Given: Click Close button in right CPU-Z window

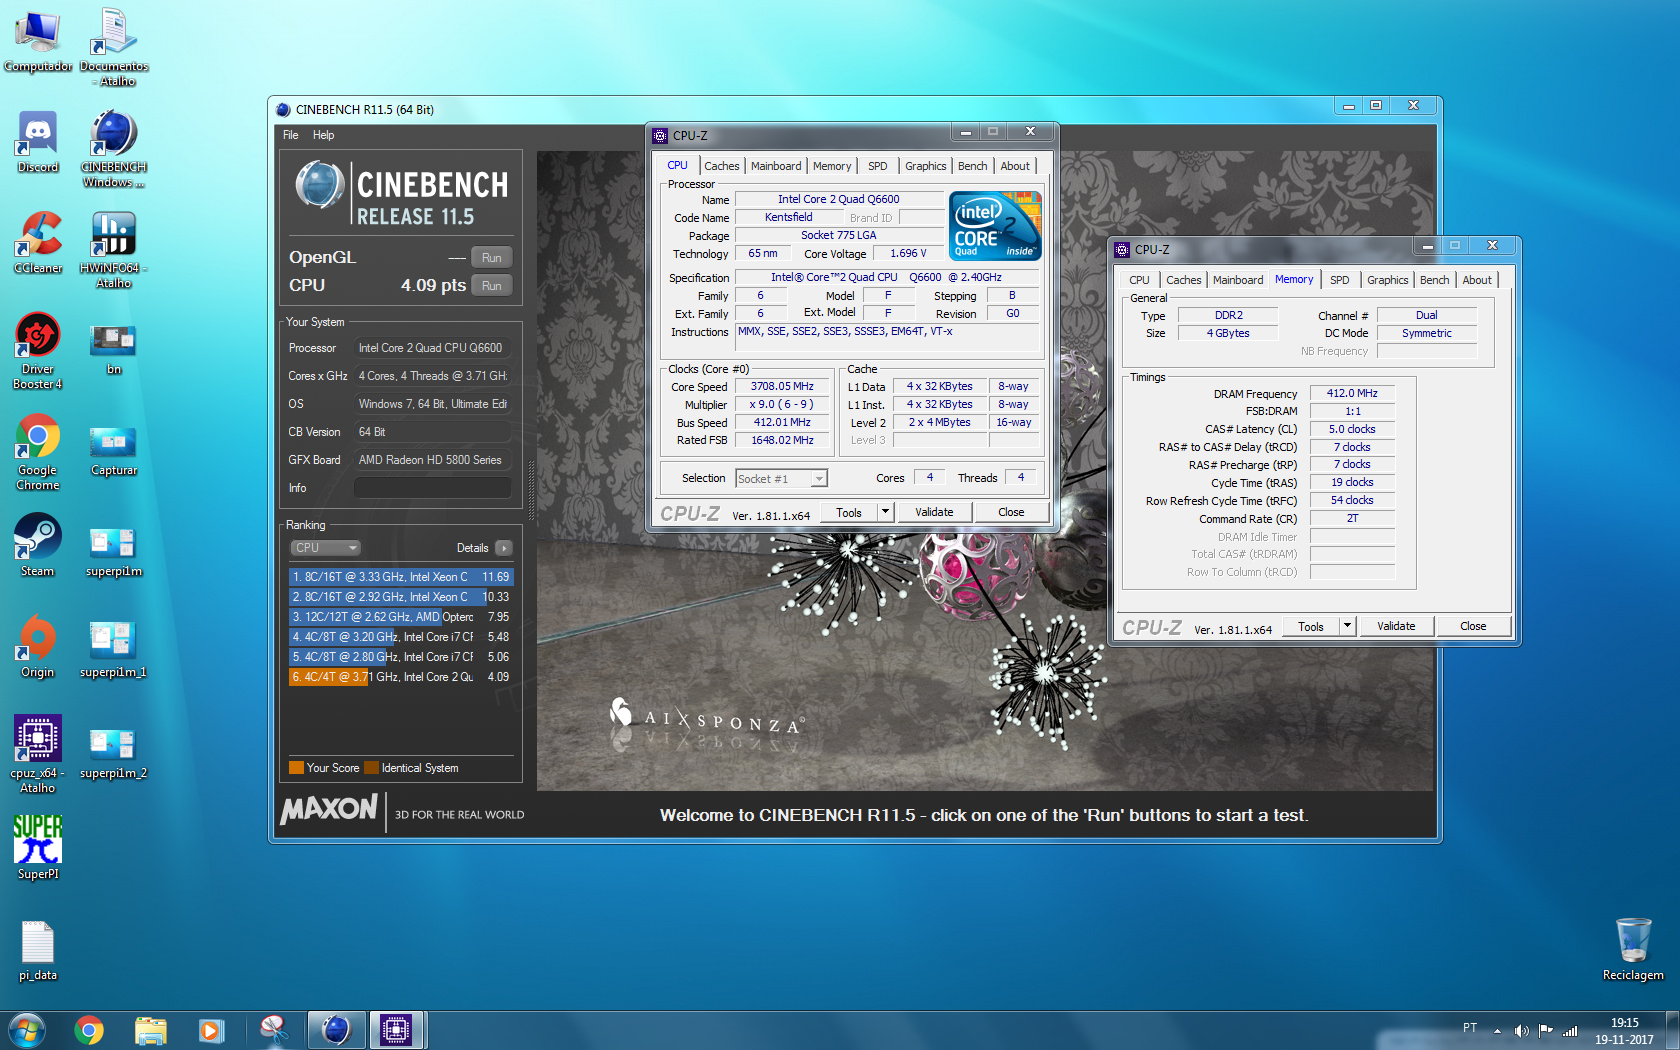Looking at the screenshot, I should coord(1473,626).
